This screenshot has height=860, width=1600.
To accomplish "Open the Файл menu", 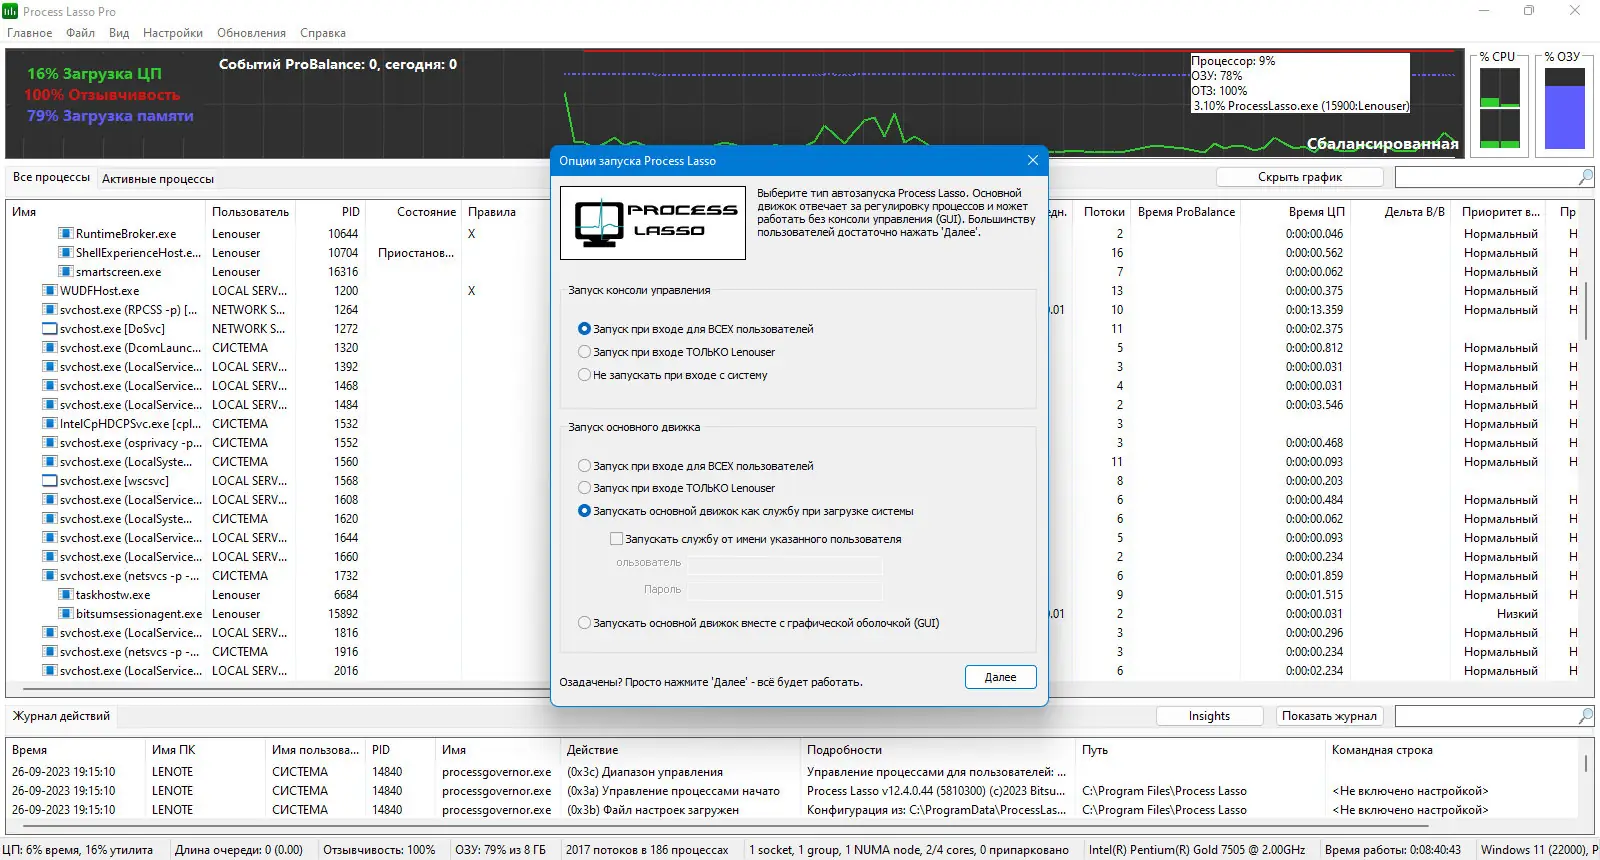I will (81, 33).
